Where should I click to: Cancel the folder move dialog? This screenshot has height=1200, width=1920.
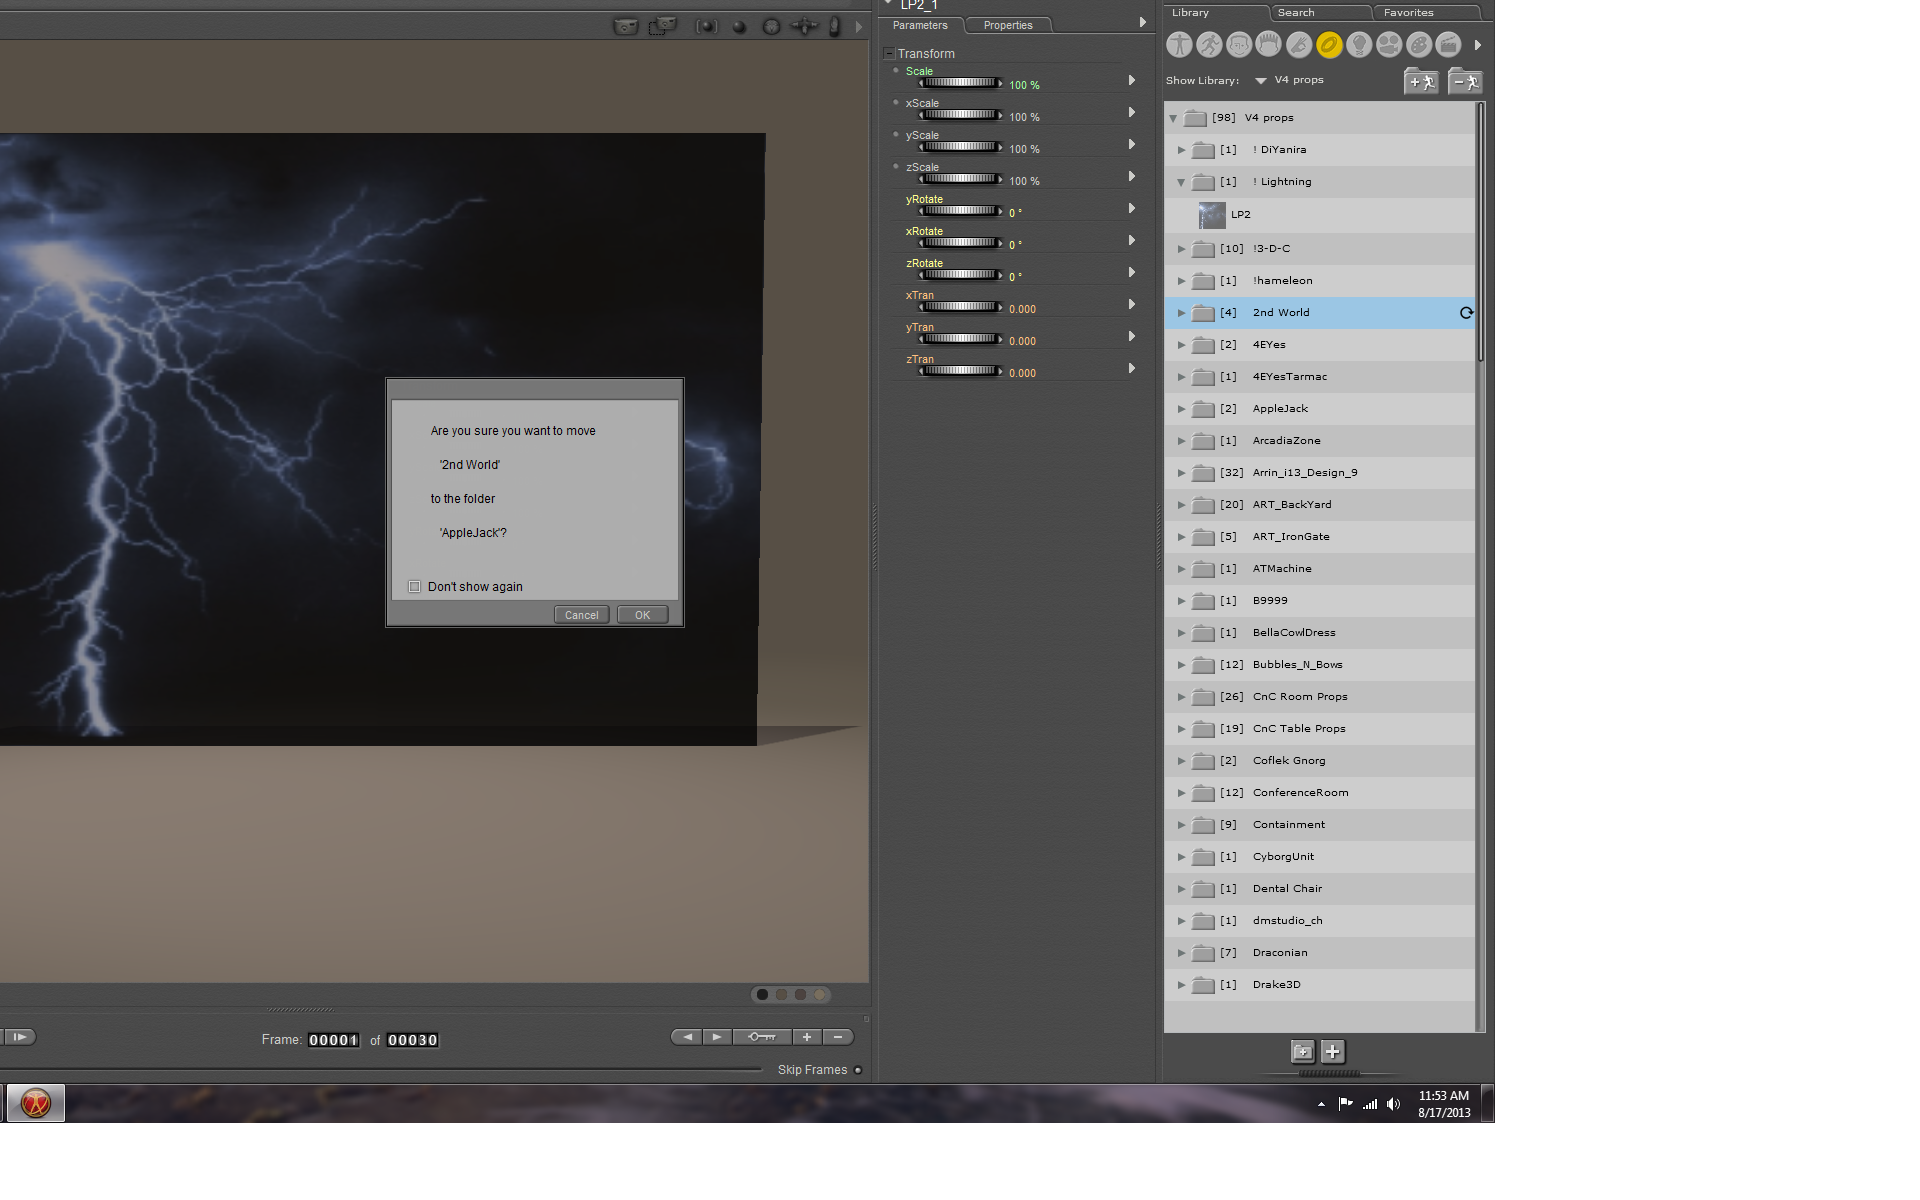[581, 615]
